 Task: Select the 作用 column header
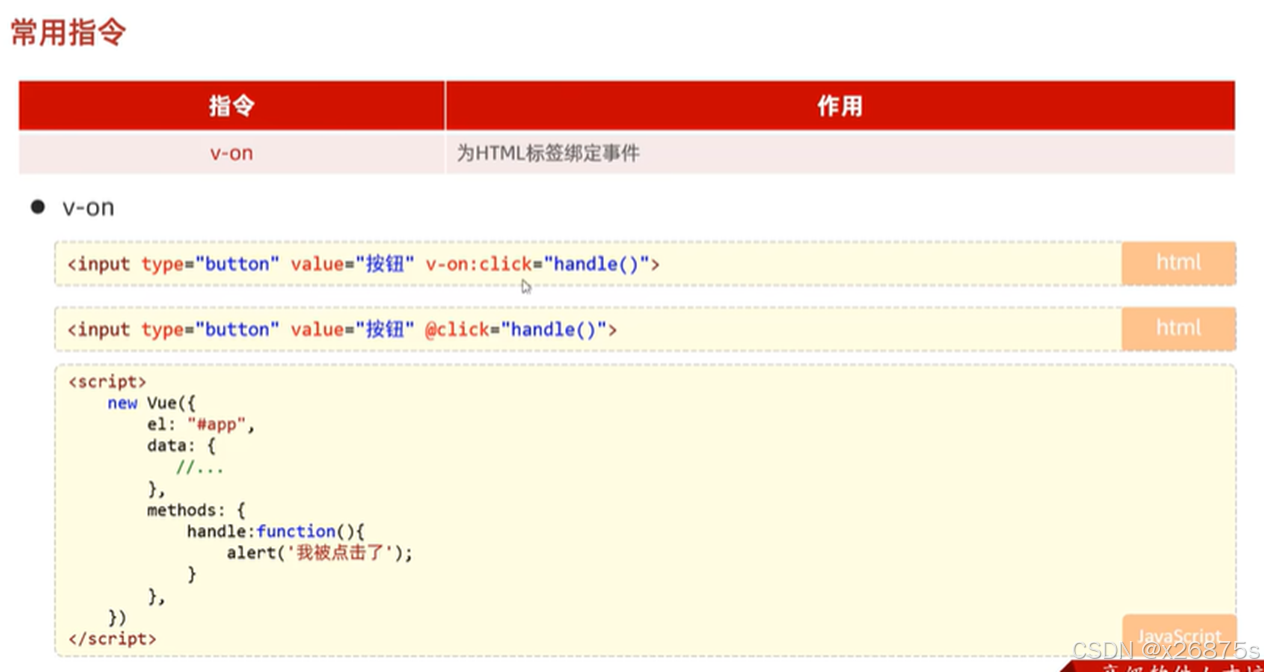840,106
